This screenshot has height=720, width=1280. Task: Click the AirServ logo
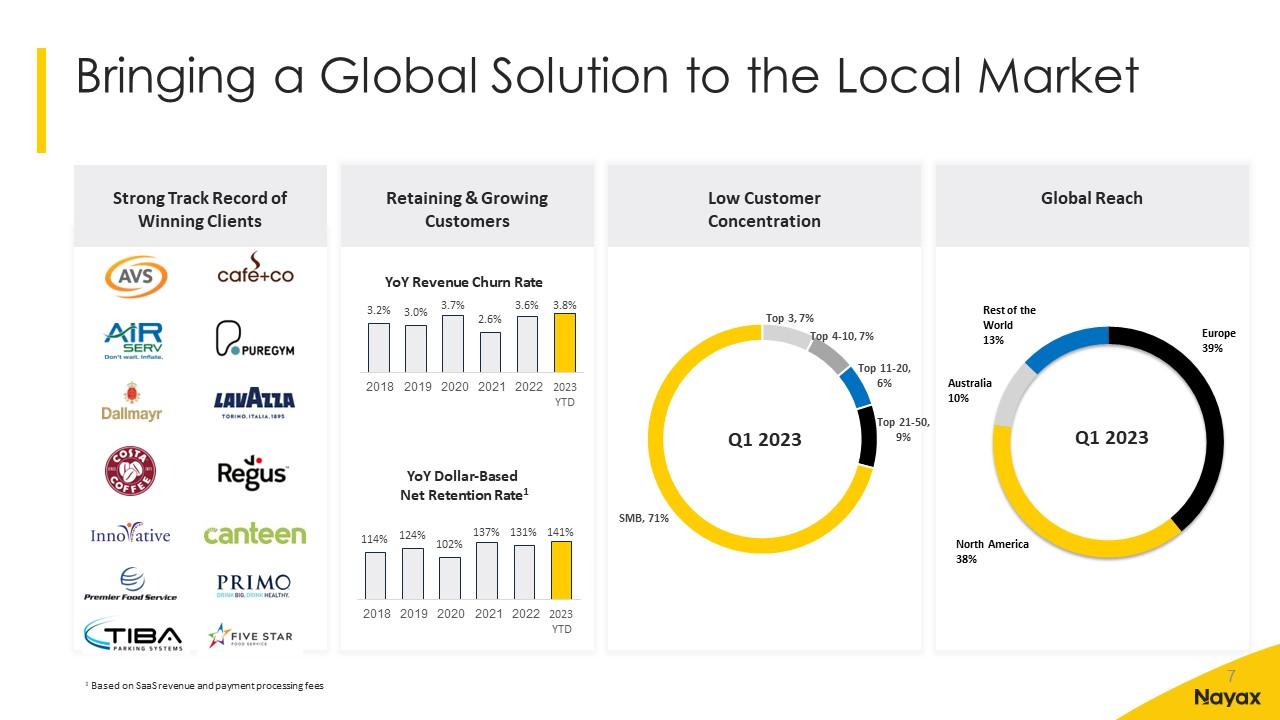coord(136,340)
